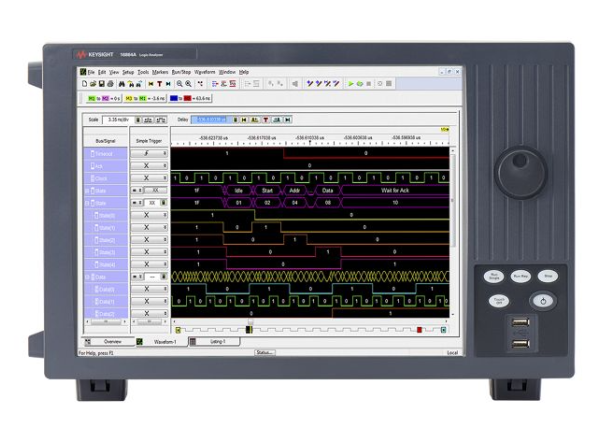Collapse the second State bus tree
Viewport: 606px width, 424px height.
[87, 203]
